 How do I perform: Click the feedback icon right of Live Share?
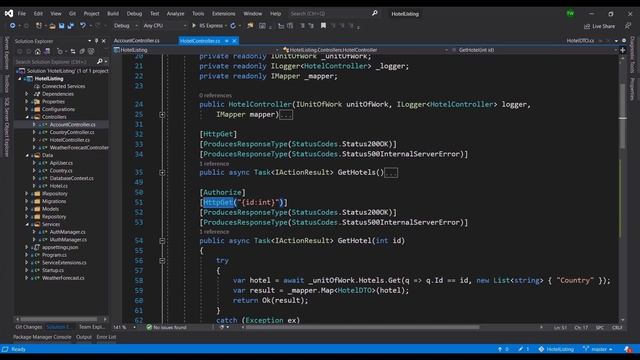pos(628,26)
